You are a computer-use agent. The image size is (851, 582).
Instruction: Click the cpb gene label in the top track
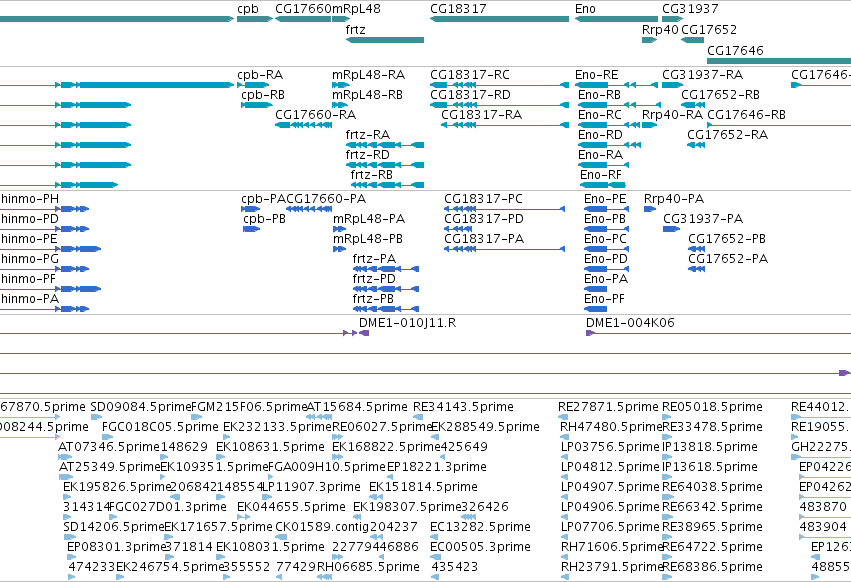(248, 9)
